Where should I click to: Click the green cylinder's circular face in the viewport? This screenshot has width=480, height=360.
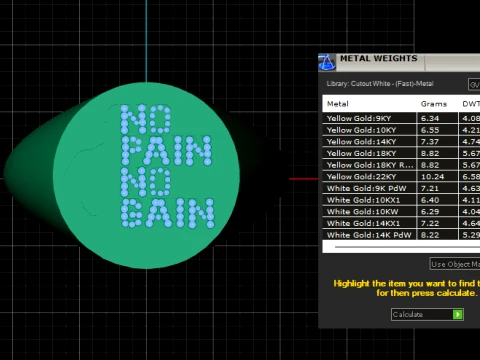[x=146, y=175]
